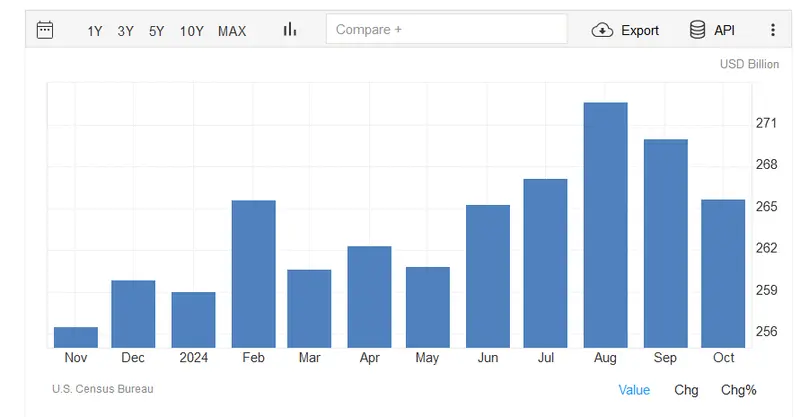Select the 1Y time range

tap(94, 31)
